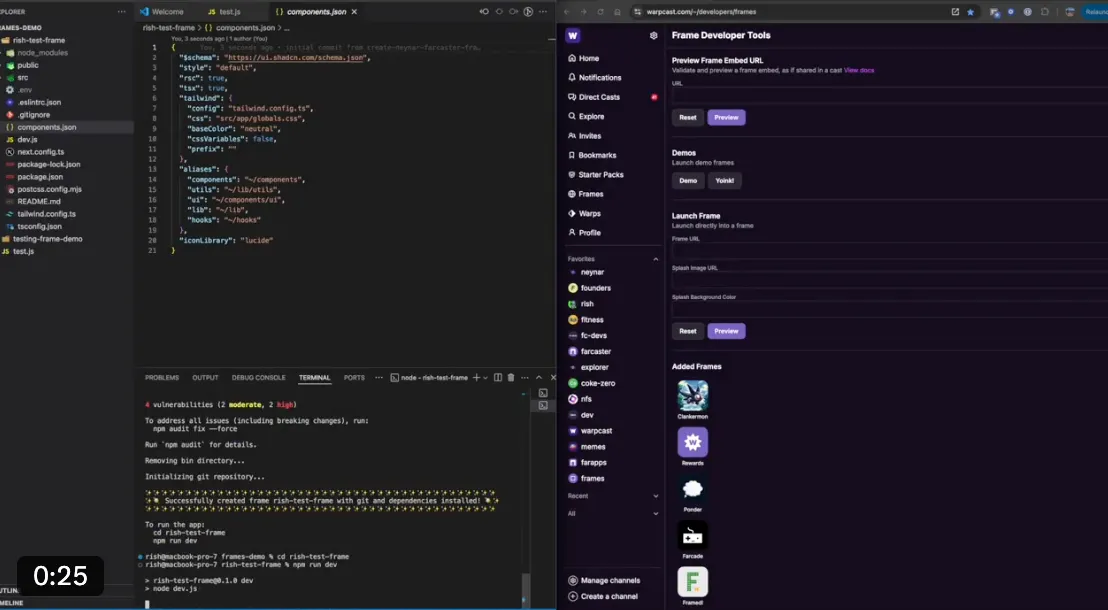Open the Framed! added frame

click(x=692, y=582)
